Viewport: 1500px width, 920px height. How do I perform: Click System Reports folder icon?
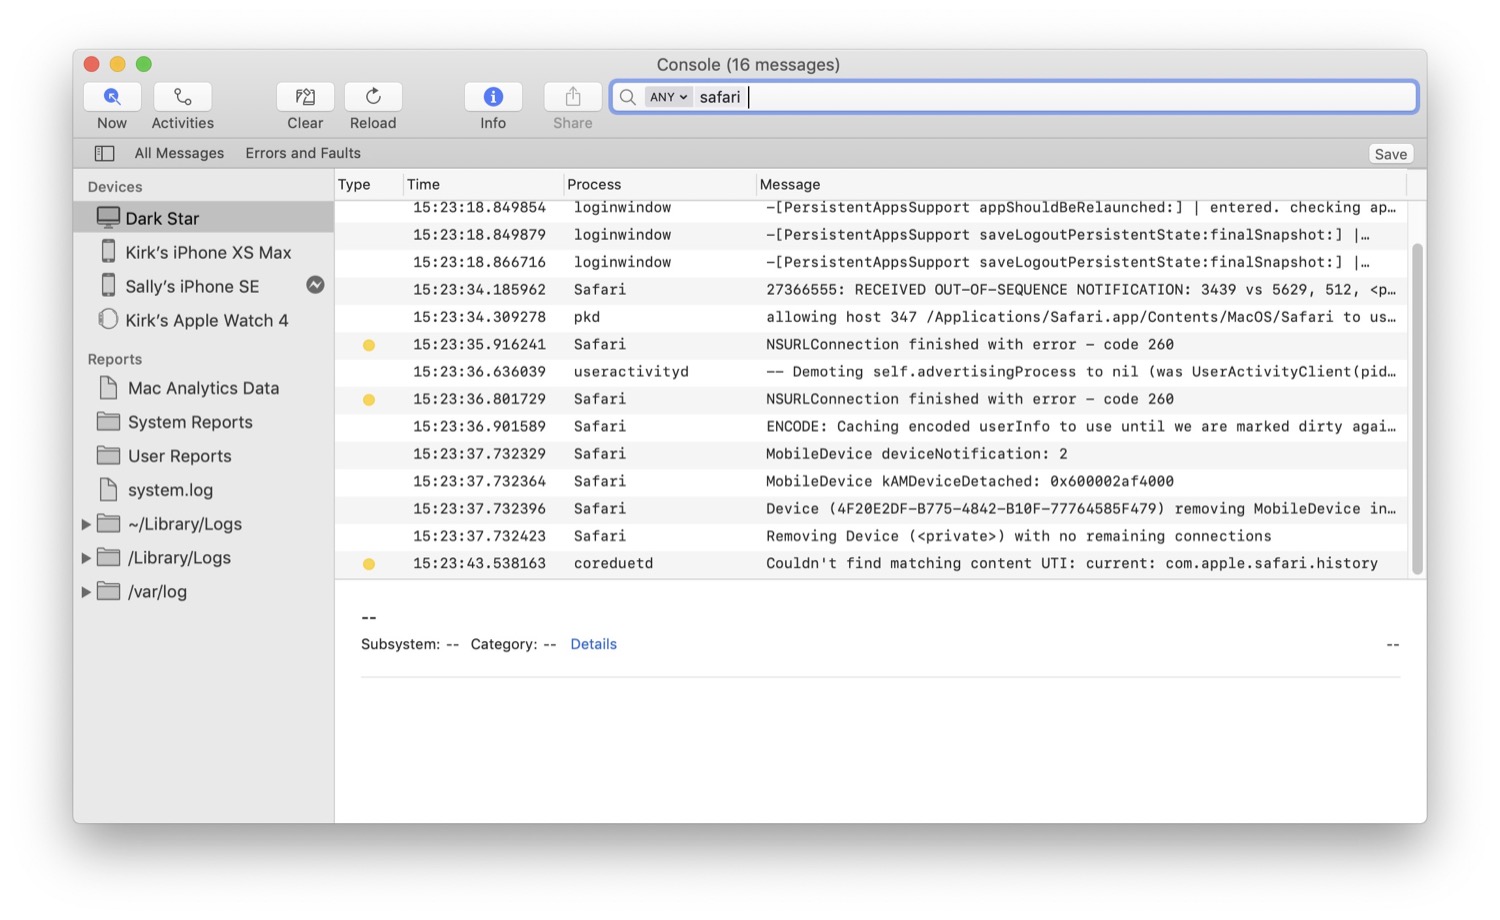[x=108, y=421]
